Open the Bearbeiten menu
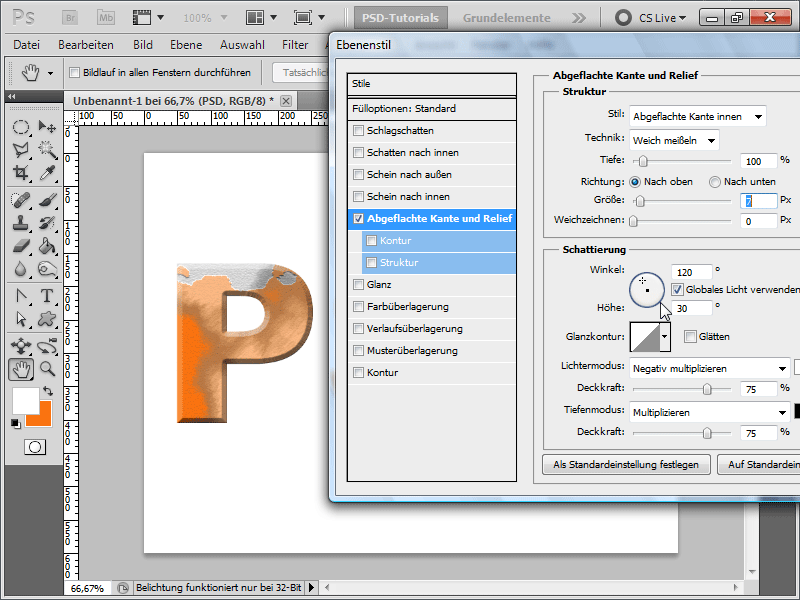 [x=86, y=45]
